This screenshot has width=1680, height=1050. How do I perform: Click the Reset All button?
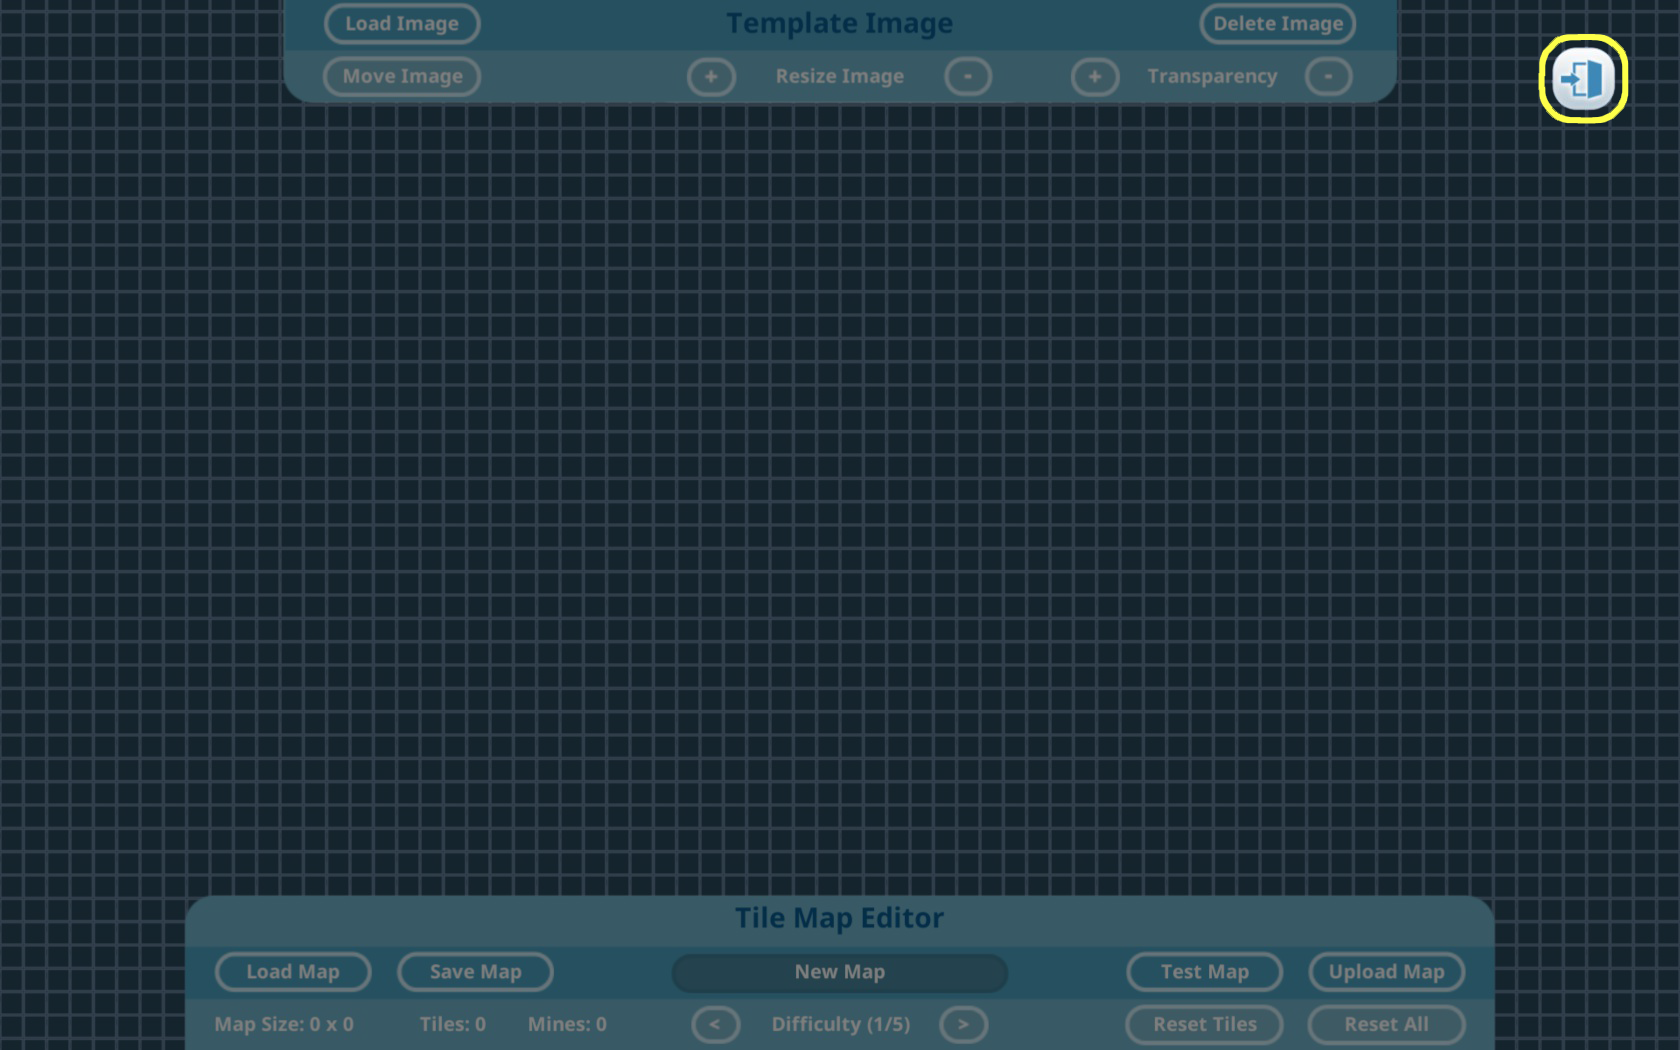click(x=1386, y=1025)
